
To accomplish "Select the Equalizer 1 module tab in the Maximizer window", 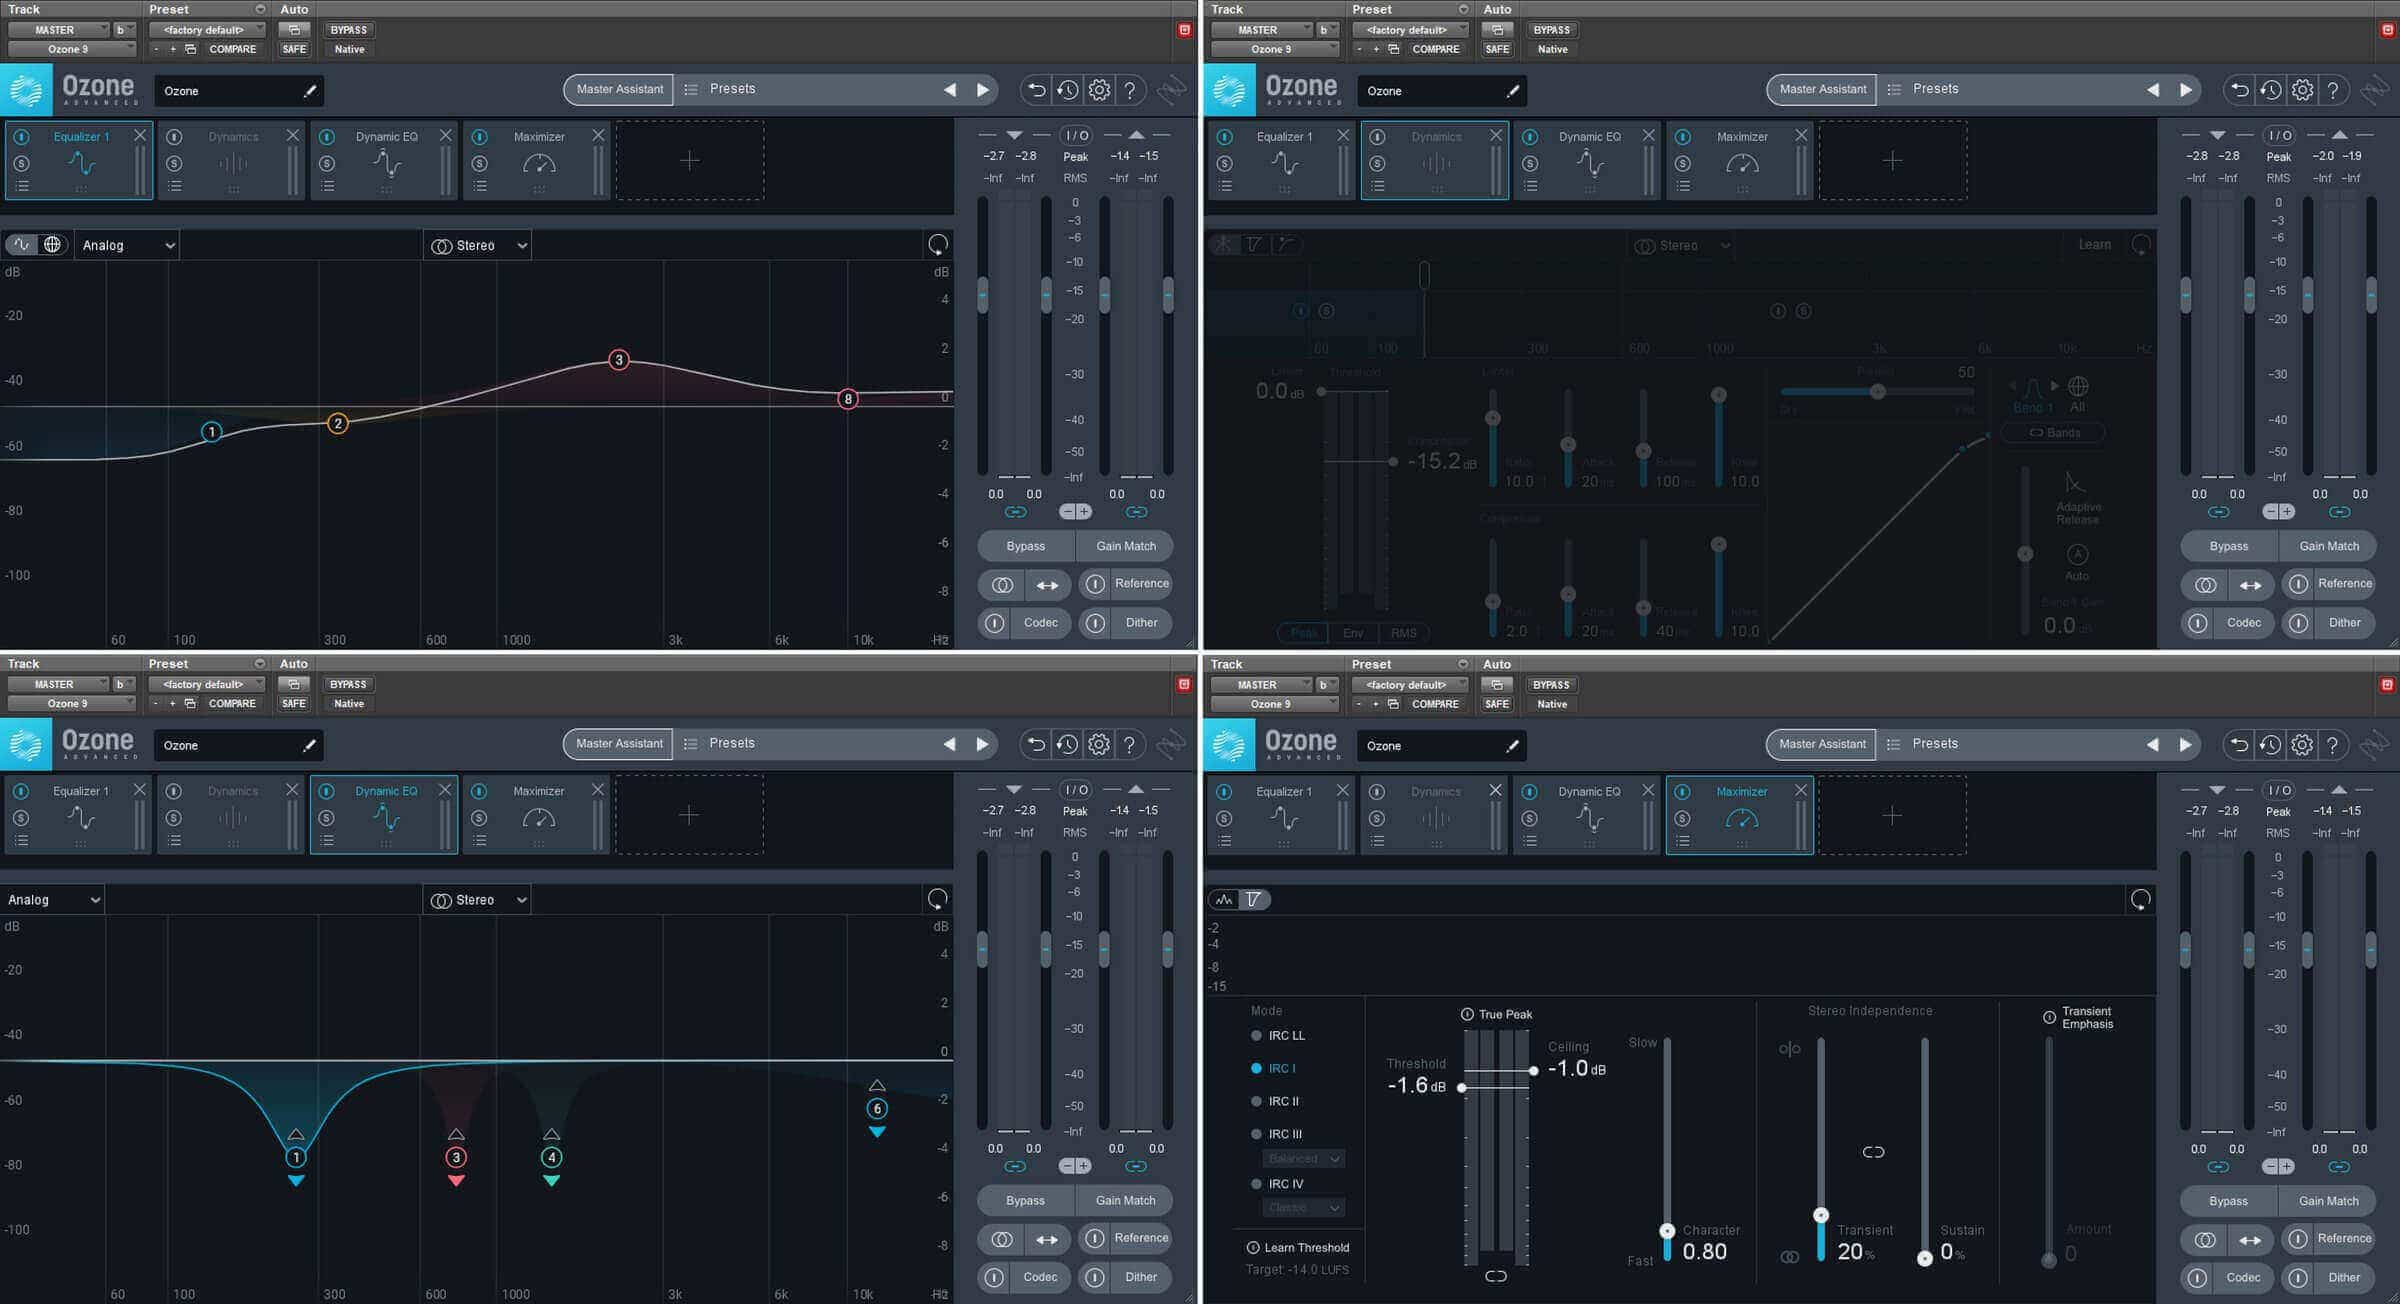I will tap(1282, 815).
